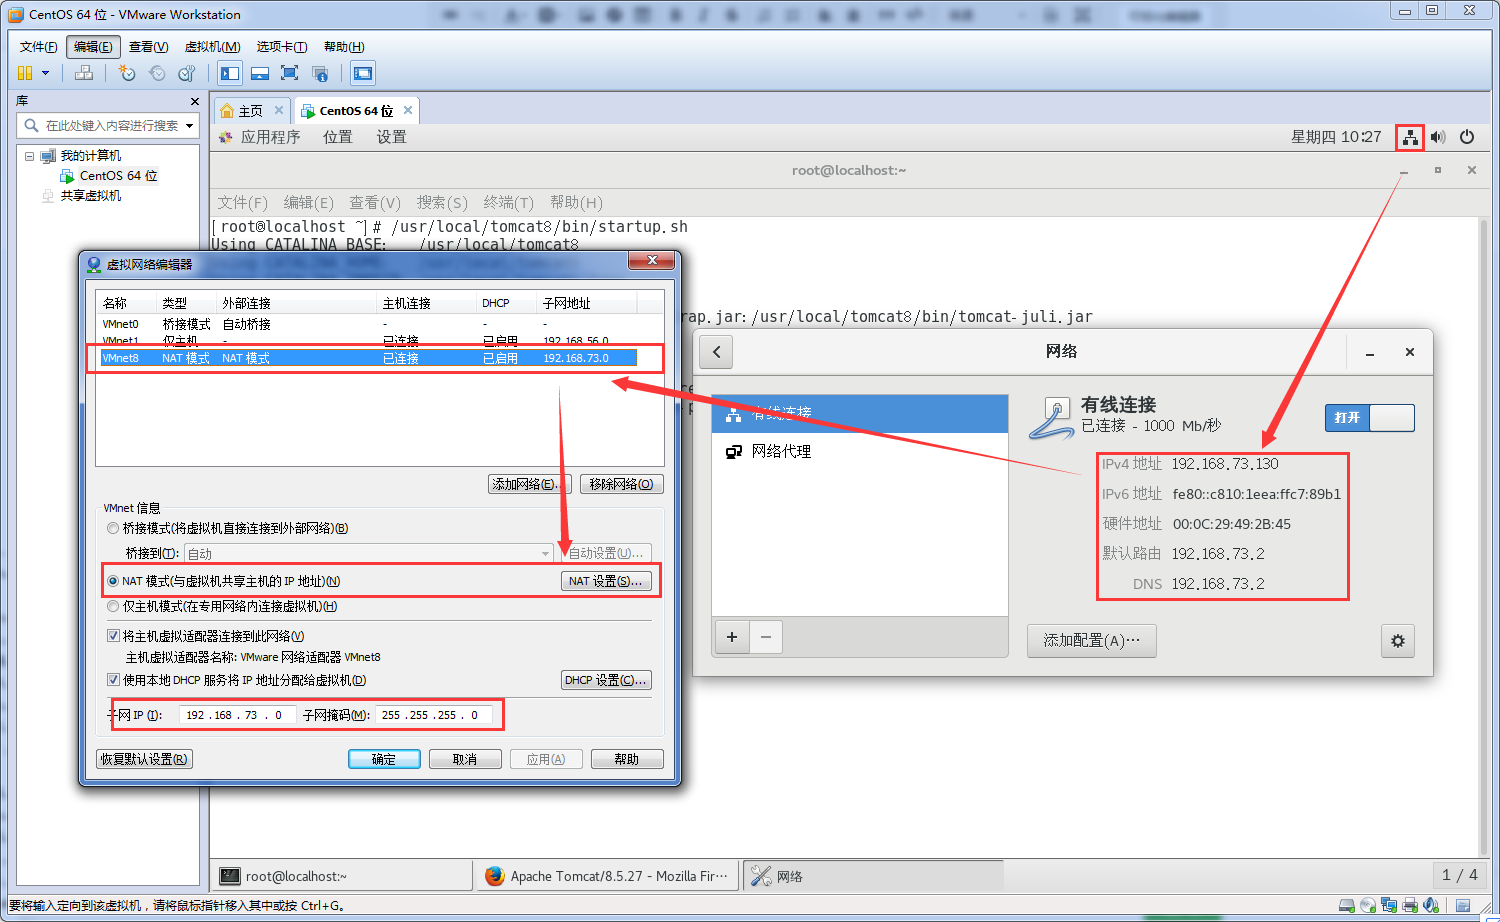1500x922 pixels.
Task: Switch to root@localhost terminal in taskbar
Action: [341, 876]
